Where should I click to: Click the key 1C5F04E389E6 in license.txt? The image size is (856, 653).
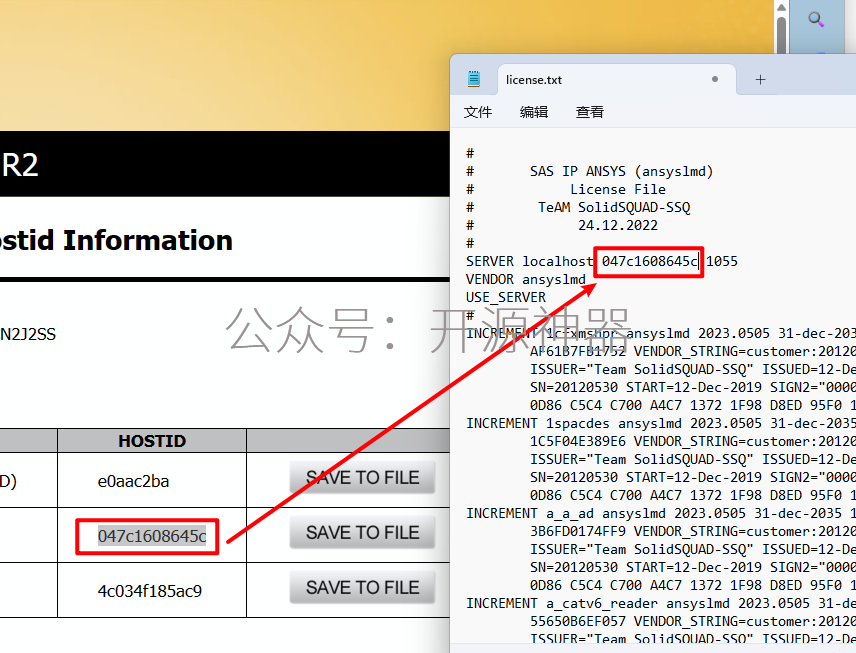coord(578,442)
